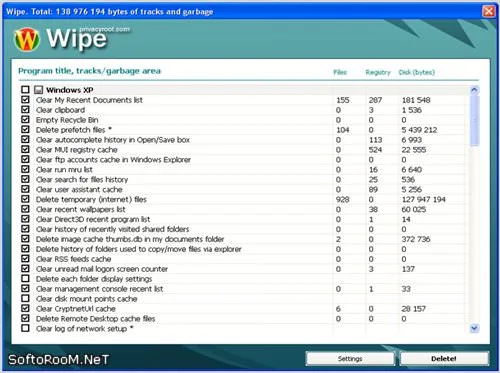Viewport: 500px width, 373px height.
Task: Uncheck Clear run mru list checkbox
Action: click(x=25, y=169)
